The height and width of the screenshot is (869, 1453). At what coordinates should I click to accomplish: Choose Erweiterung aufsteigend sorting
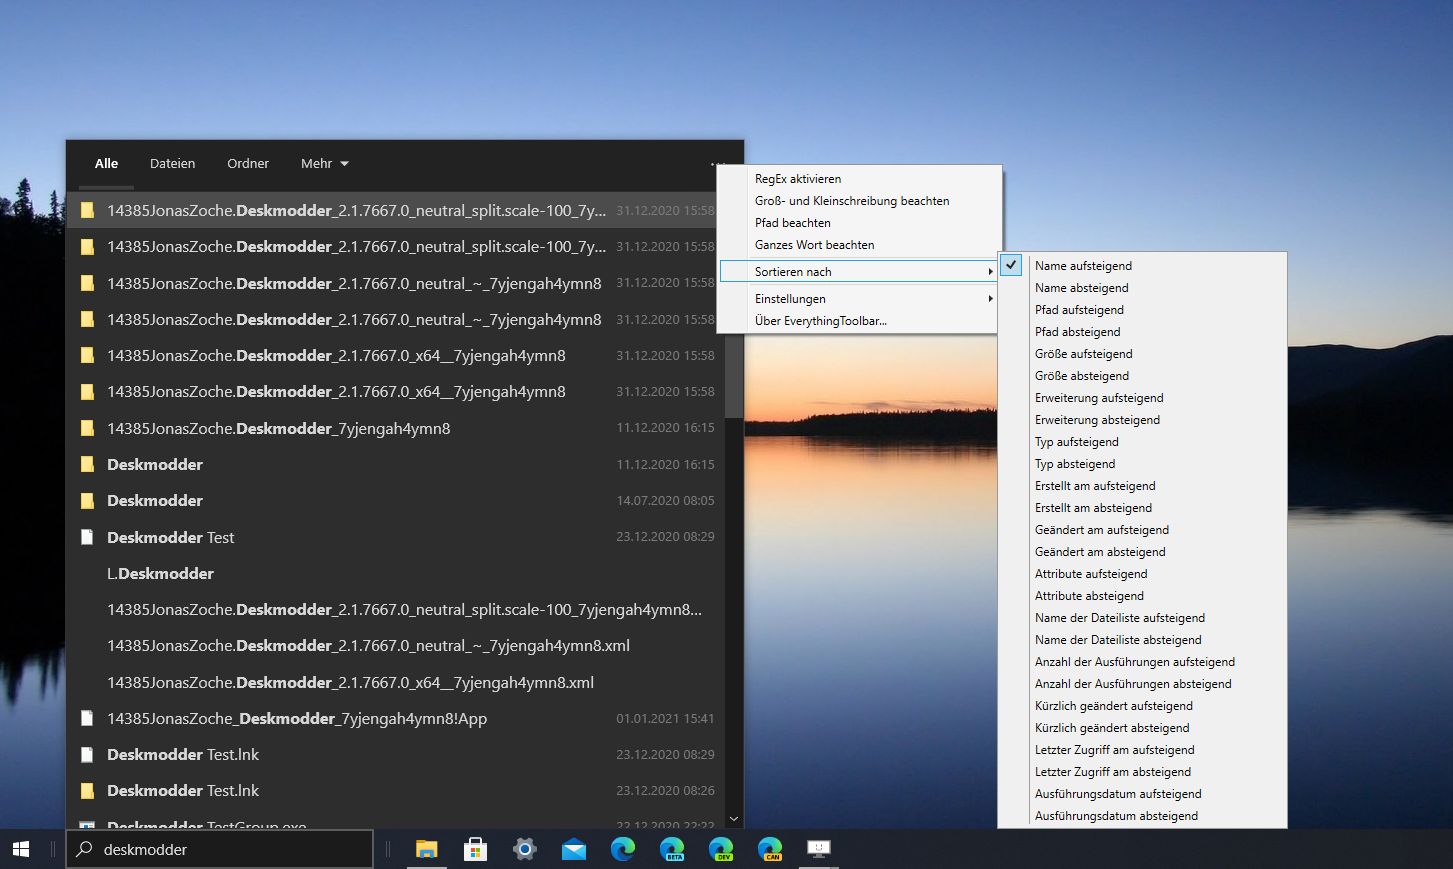coord(1142,398)
